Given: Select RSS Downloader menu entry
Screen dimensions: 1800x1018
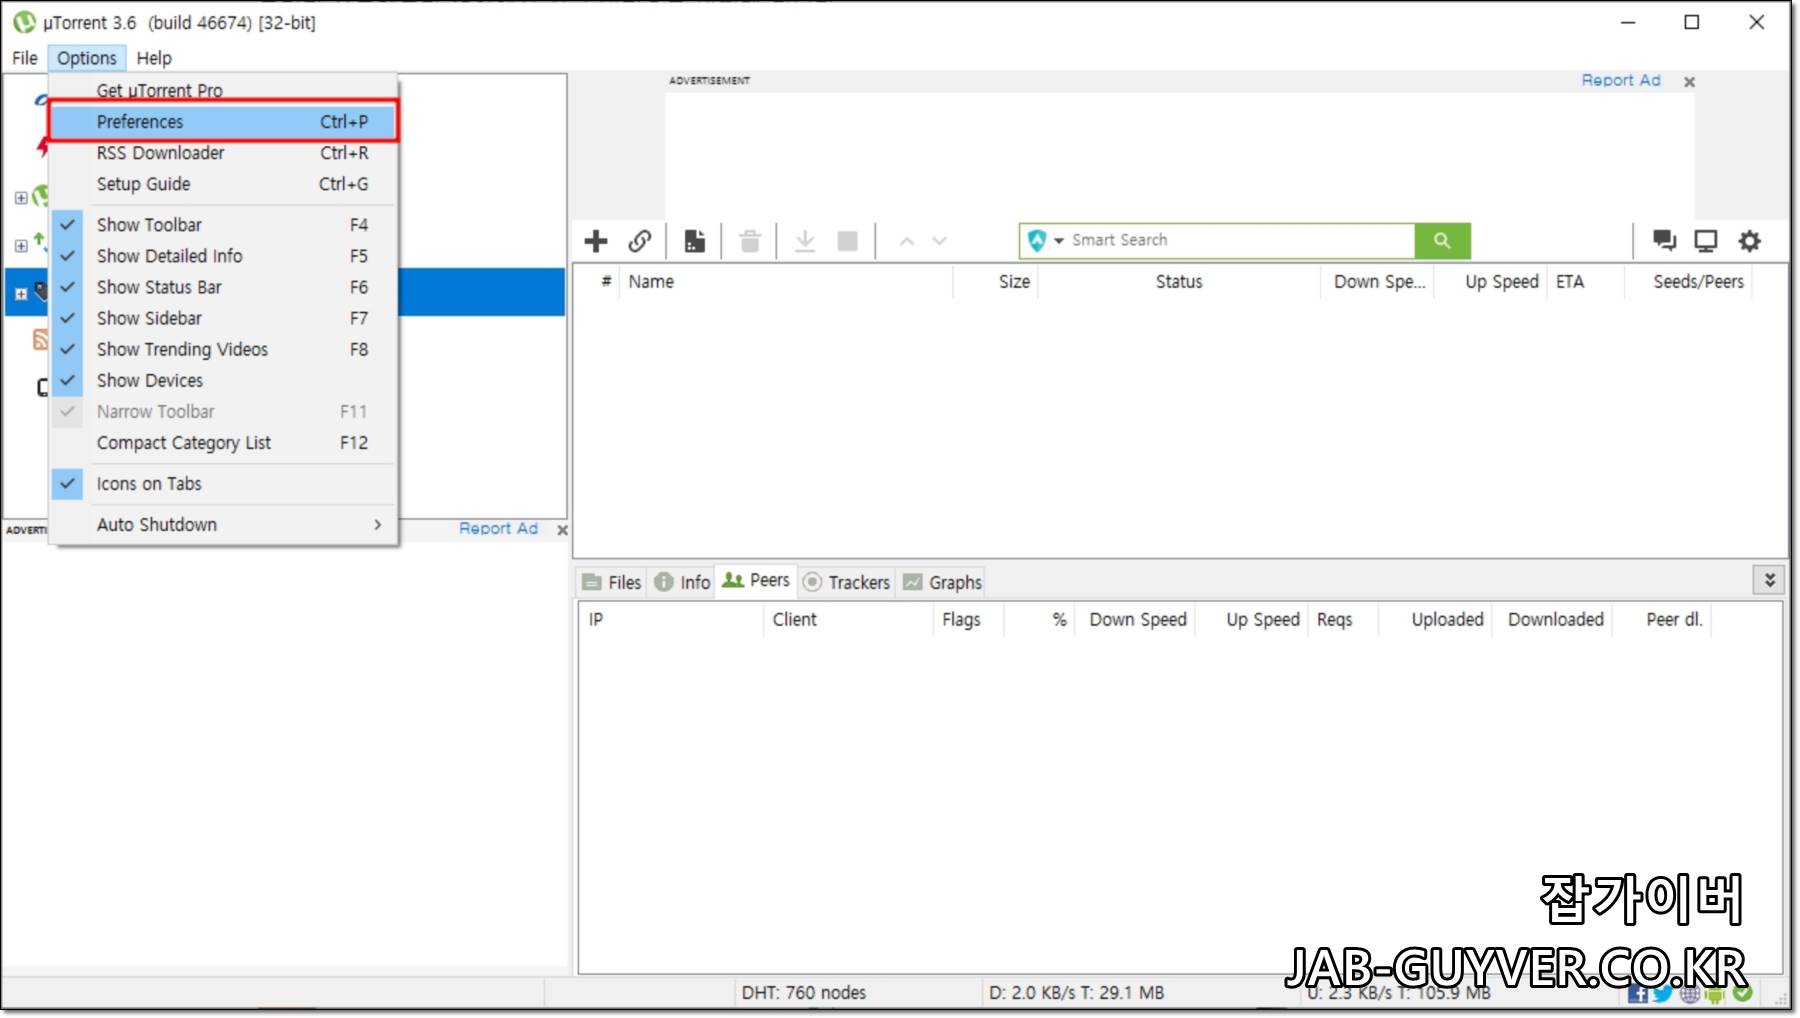Looking at the screenshot, I should pos(224,152).
